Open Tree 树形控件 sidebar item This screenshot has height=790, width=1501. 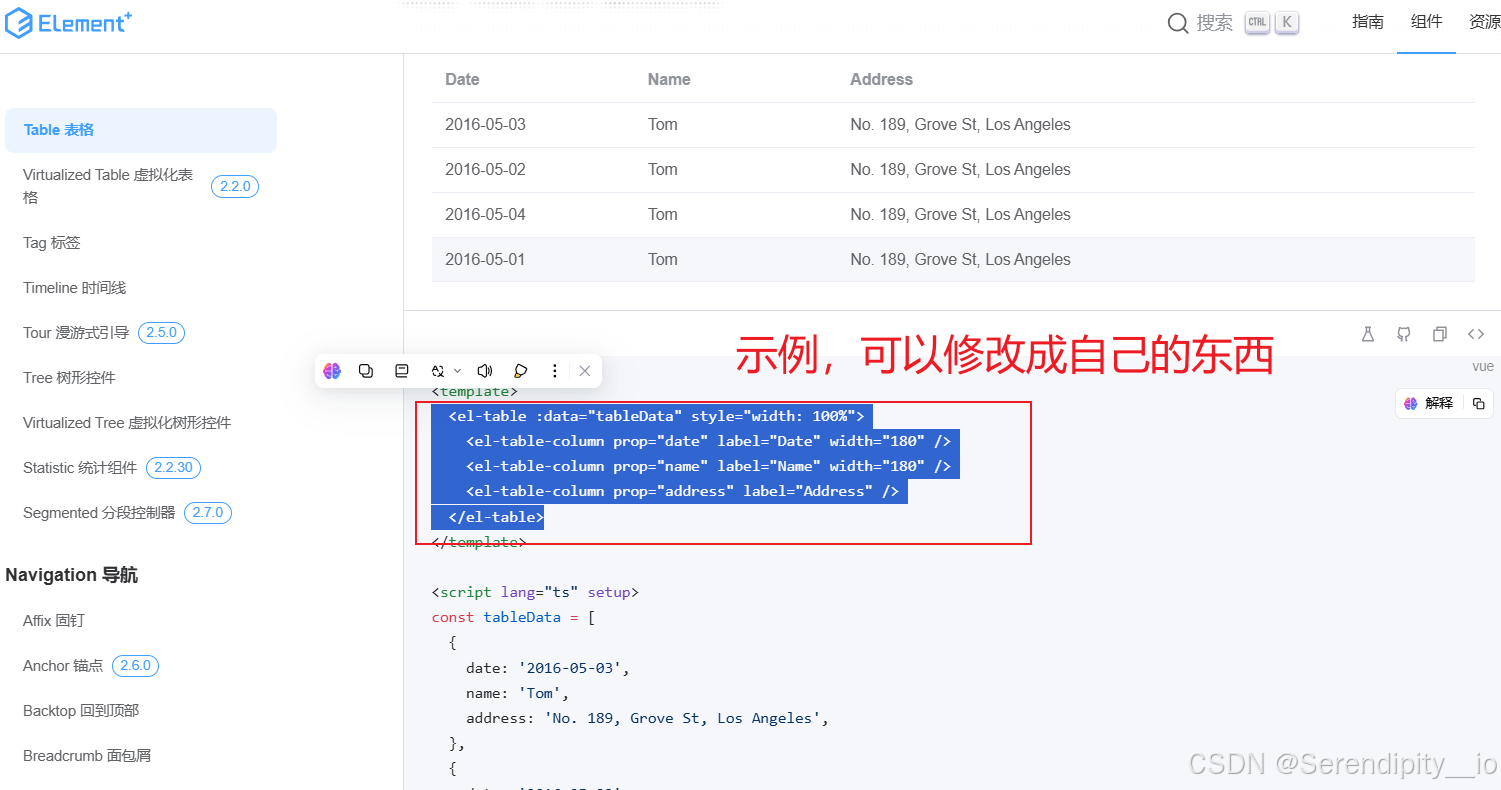[69, 378]
